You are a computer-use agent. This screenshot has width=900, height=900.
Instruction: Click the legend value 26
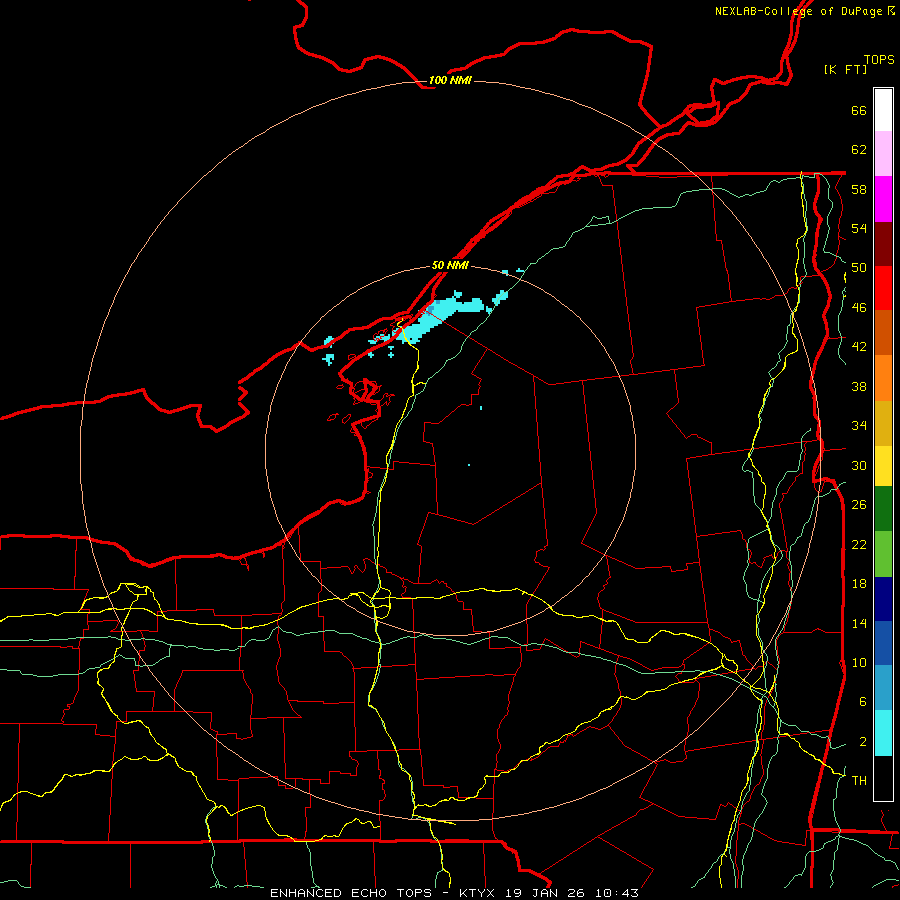tap(859, 505)
